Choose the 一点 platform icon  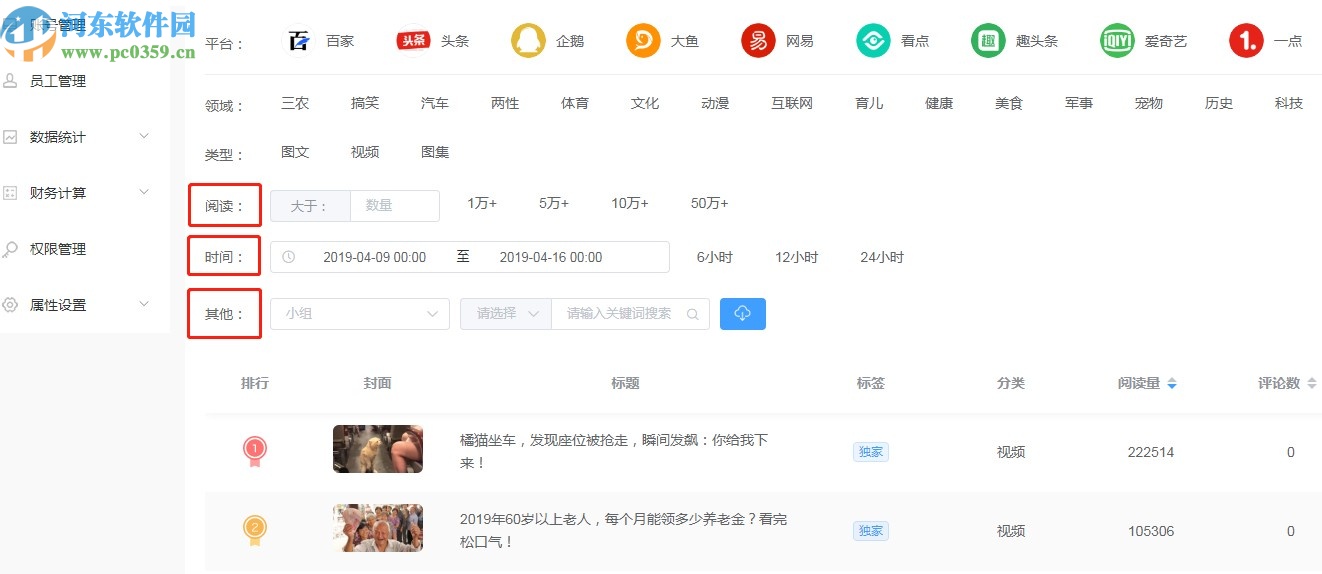click(1246, 41)
